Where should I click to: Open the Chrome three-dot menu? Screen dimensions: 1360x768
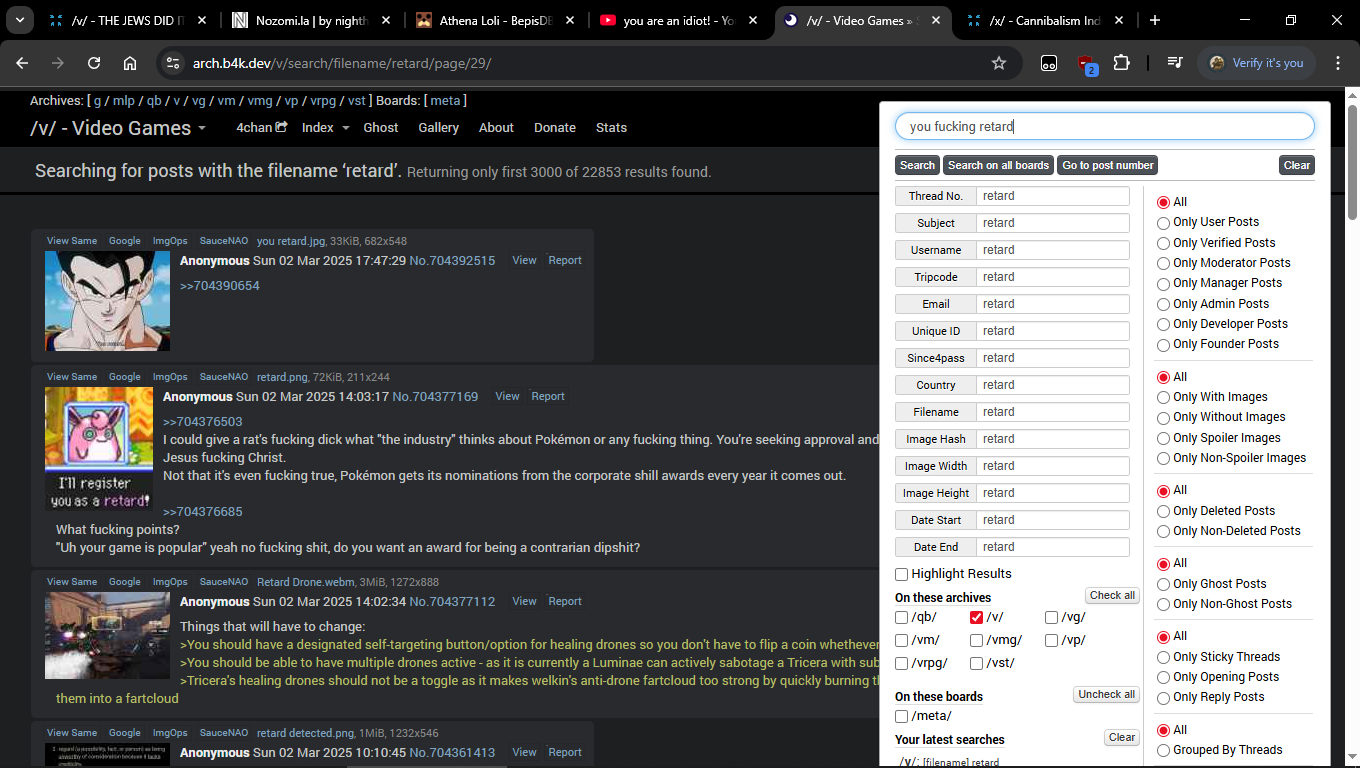click(1338, 63)
